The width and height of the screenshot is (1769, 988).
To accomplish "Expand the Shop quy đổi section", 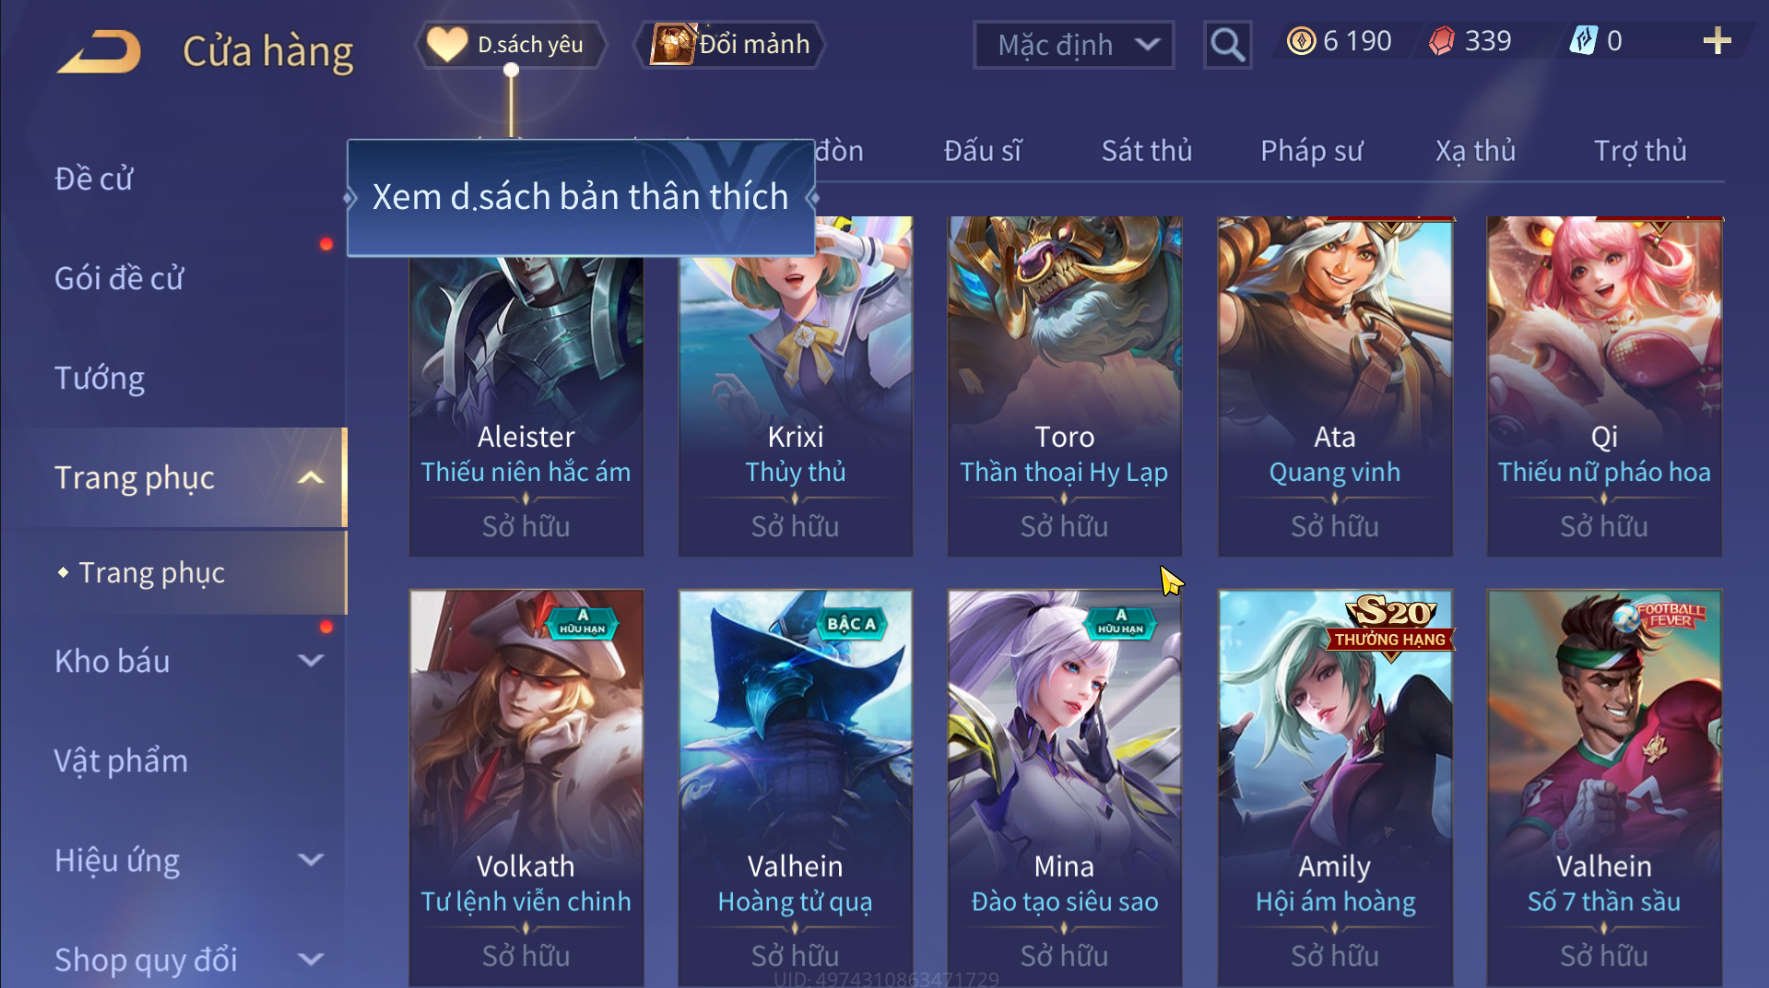I will tap(311, 959).
